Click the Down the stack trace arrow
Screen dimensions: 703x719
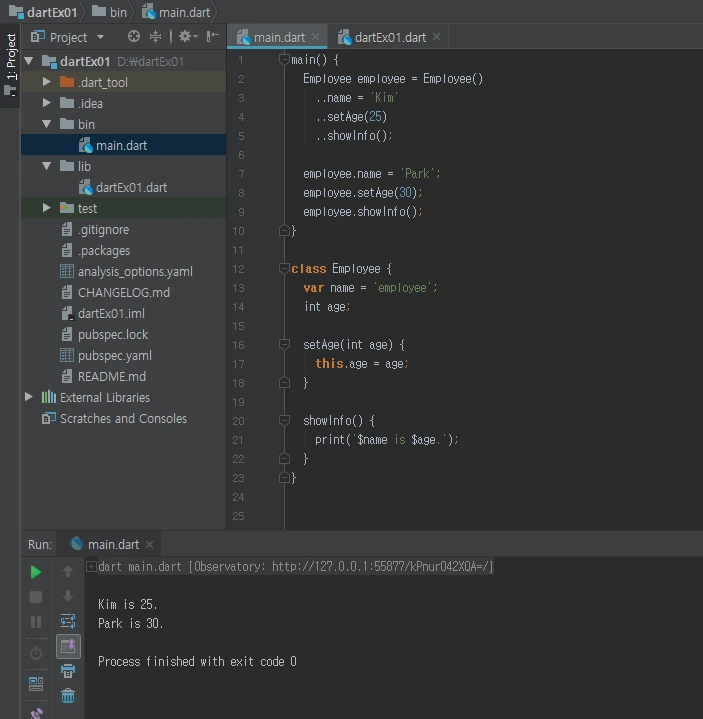pyautogui.click(x=68, y=596)
